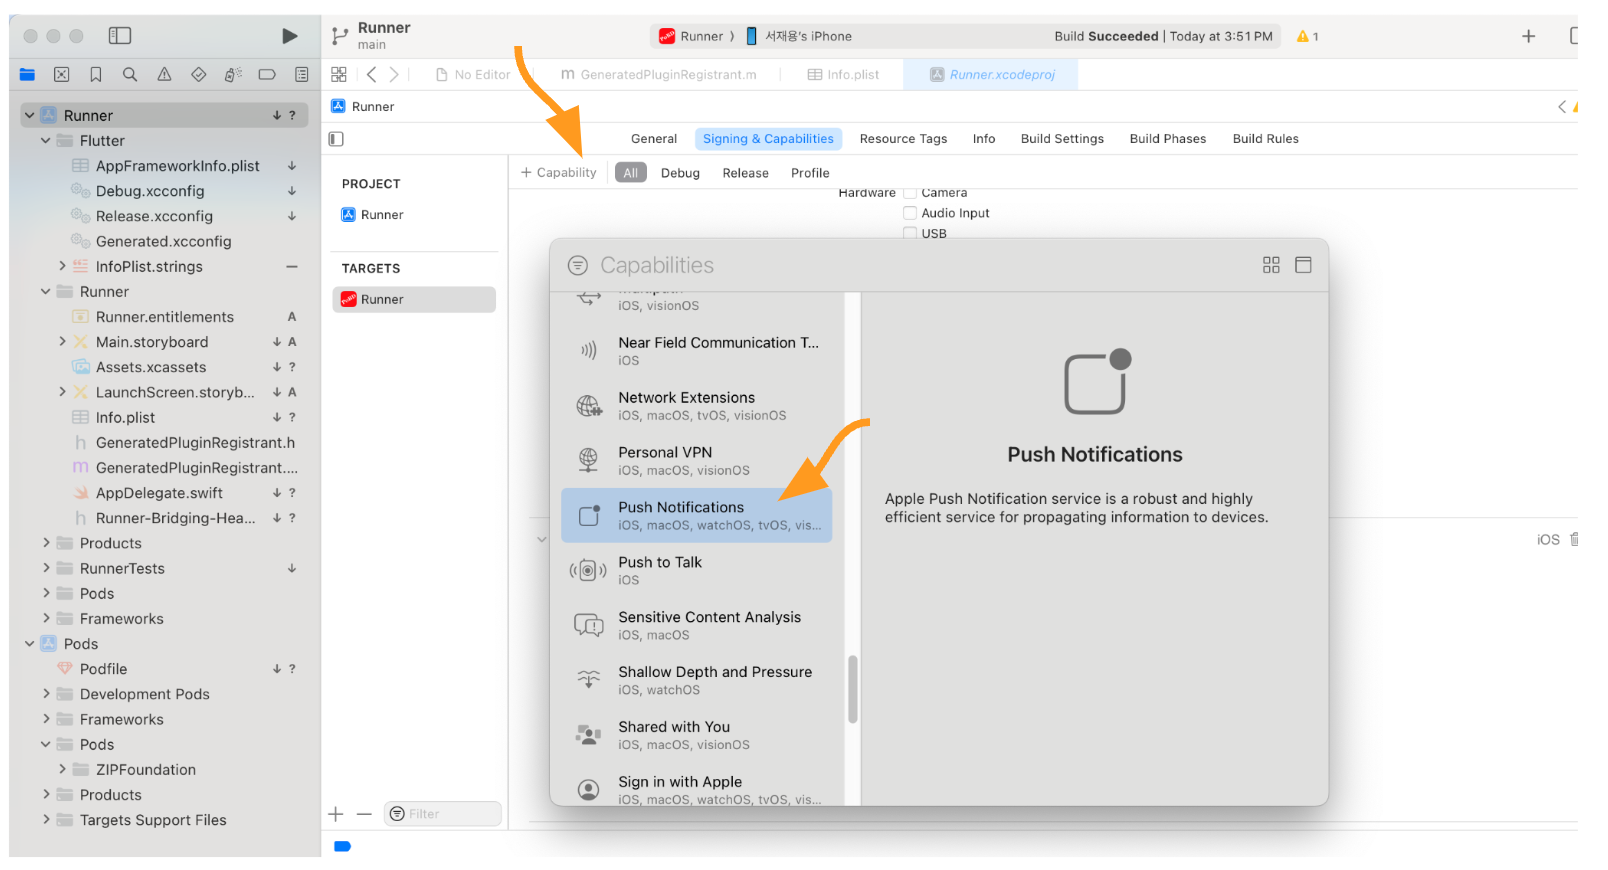Switch Capabilities library to grid view
Screen dimensions: 1608x870
(x=1271, y=265)
